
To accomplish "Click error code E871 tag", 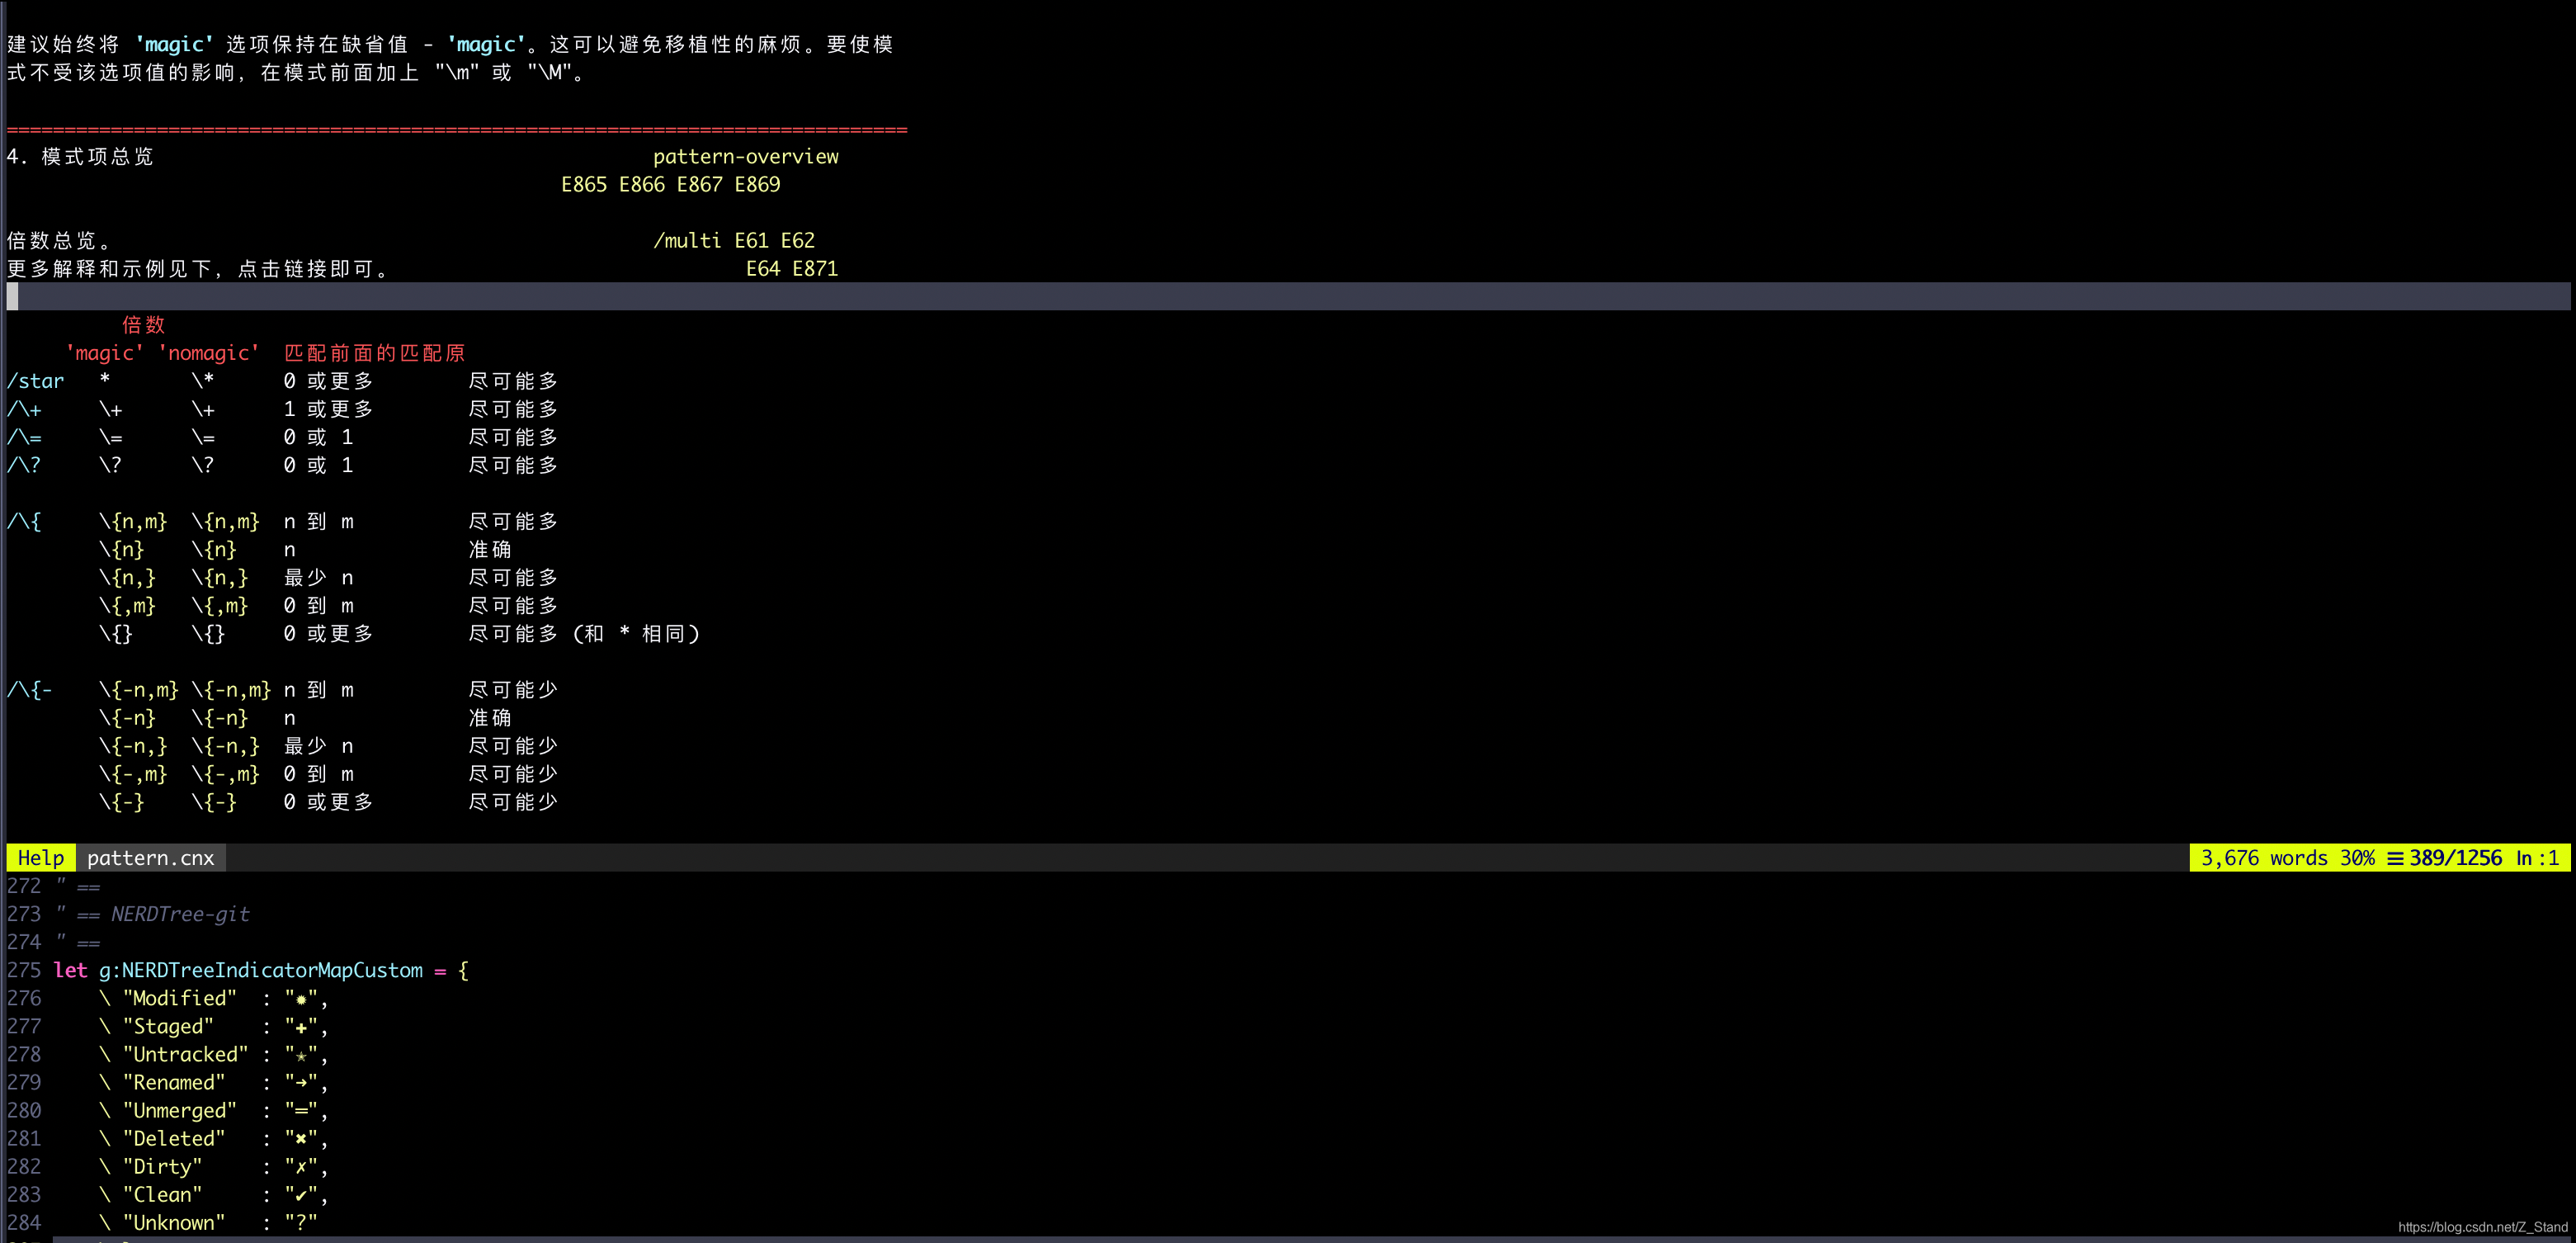I will (814, 269).
